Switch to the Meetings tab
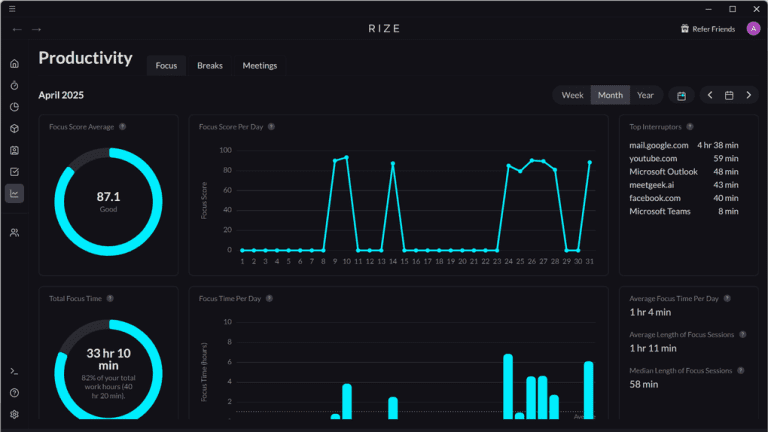 [260, 66]
